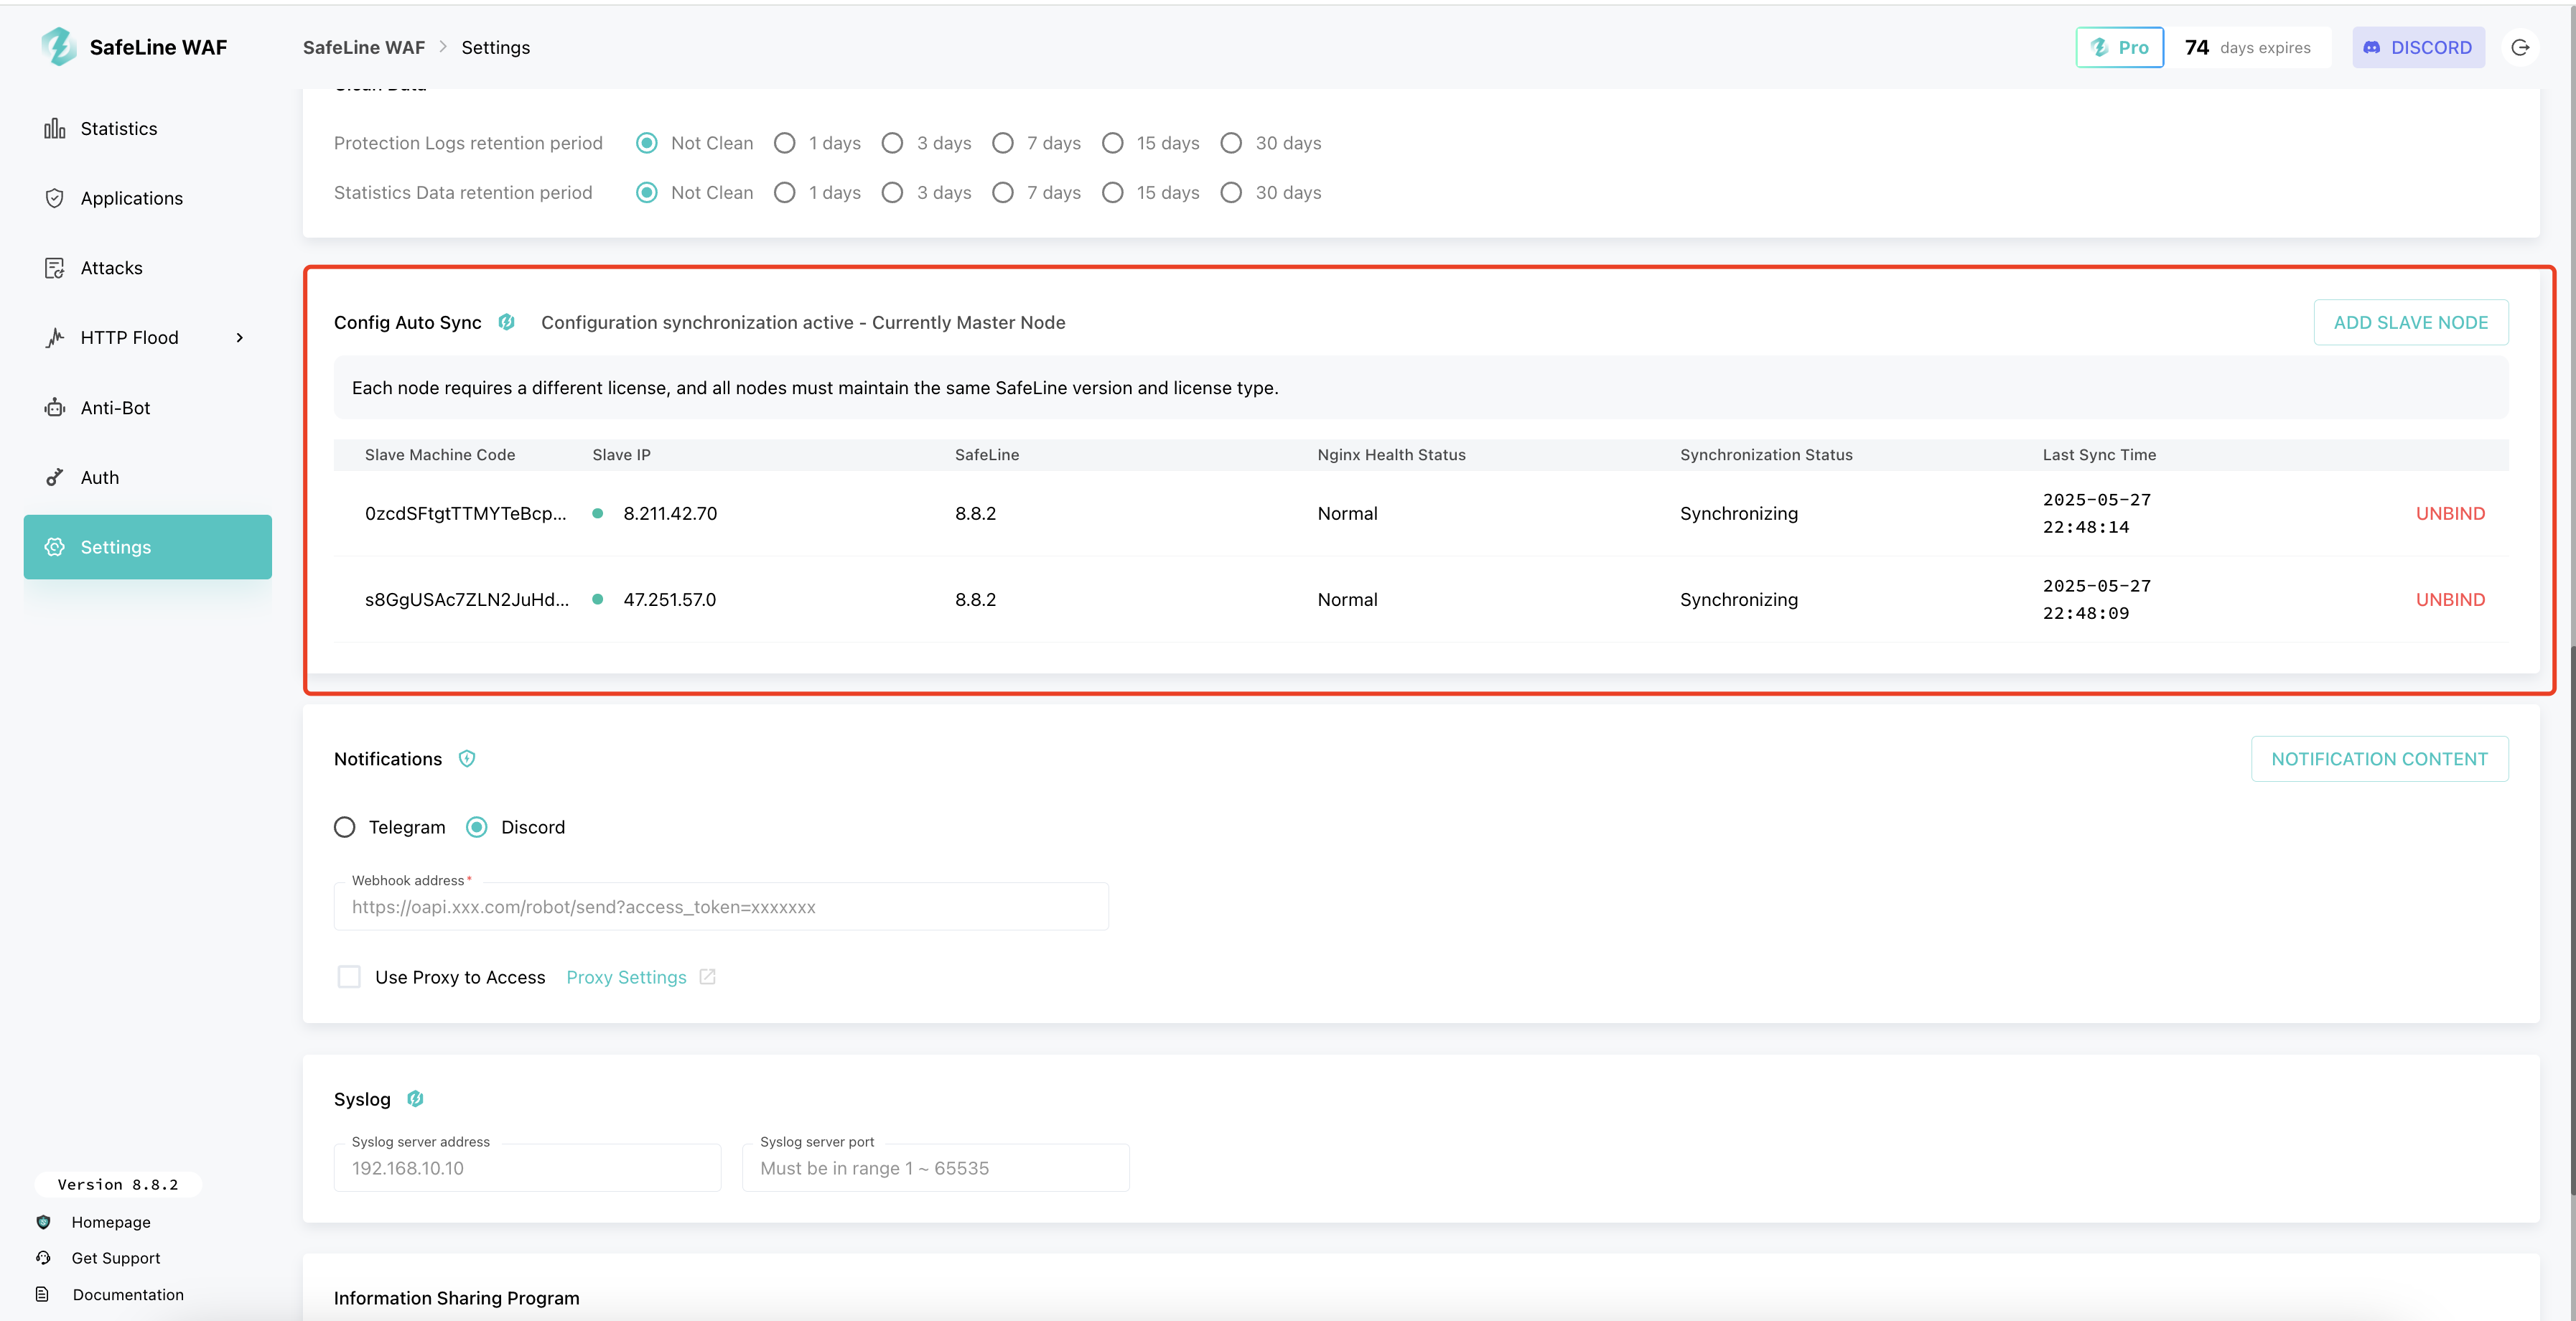The width and height of the screenshot is (2576, 1321).
Task: Enable the Use Proxy to Access checkbox
Action: click(x=349, y=977)
